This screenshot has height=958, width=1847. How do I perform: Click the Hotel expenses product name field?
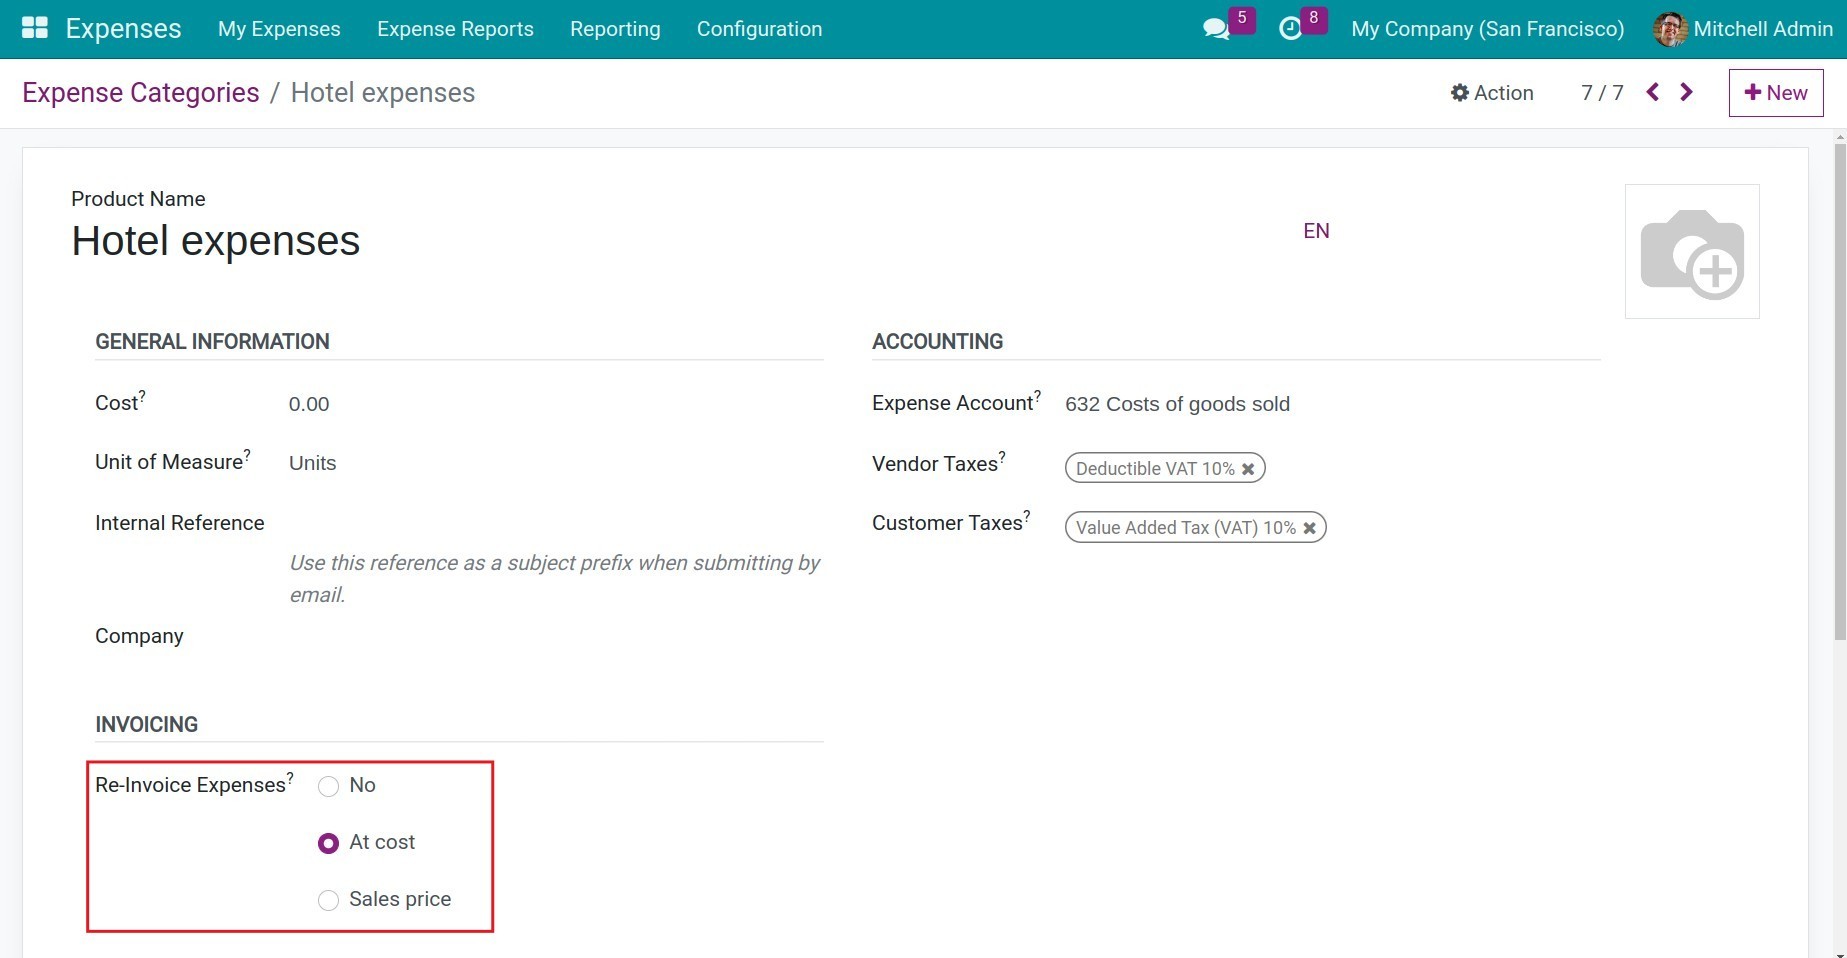coord(215,240)
